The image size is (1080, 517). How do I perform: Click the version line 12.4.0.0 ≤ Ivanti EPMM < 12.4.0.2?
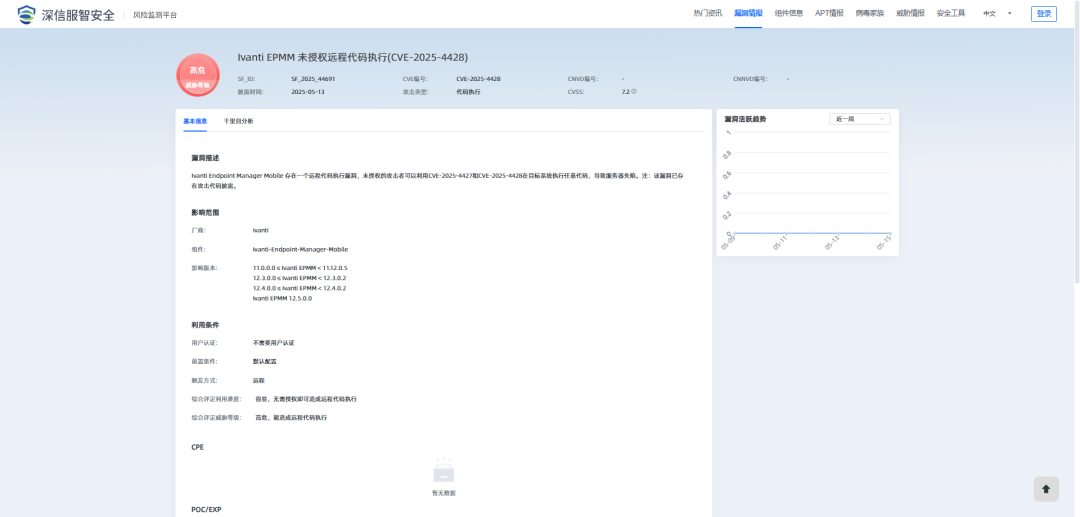point(299,288)
